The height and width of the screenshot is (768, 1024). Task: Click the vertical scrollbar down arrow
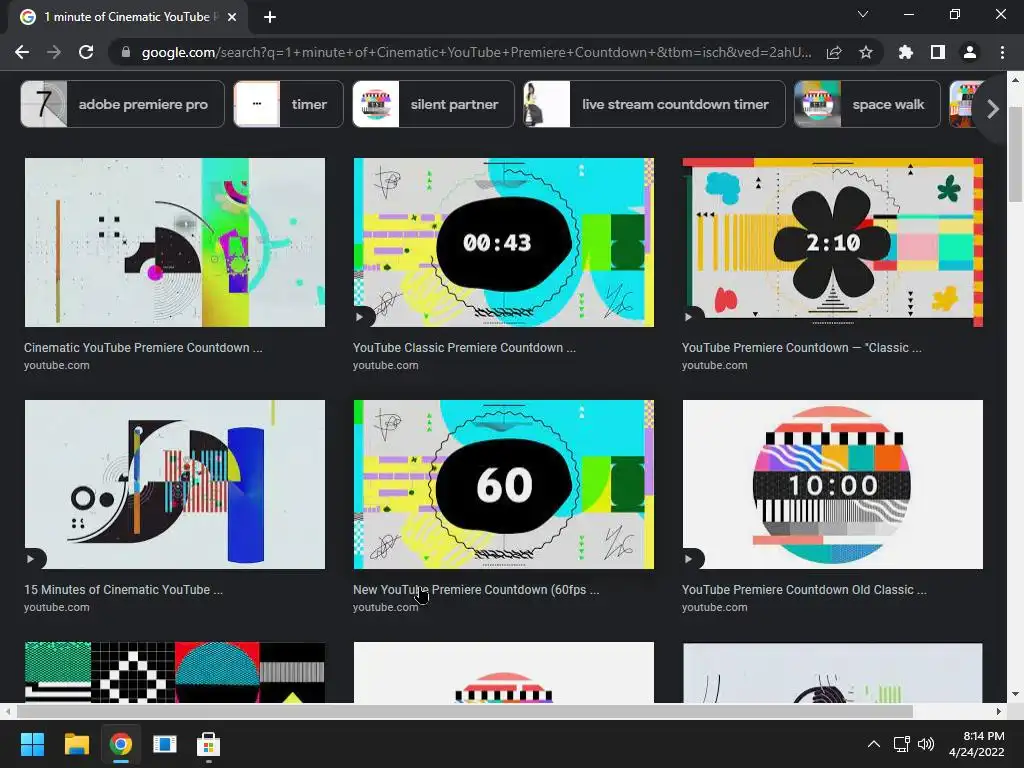coord(1014,694)
